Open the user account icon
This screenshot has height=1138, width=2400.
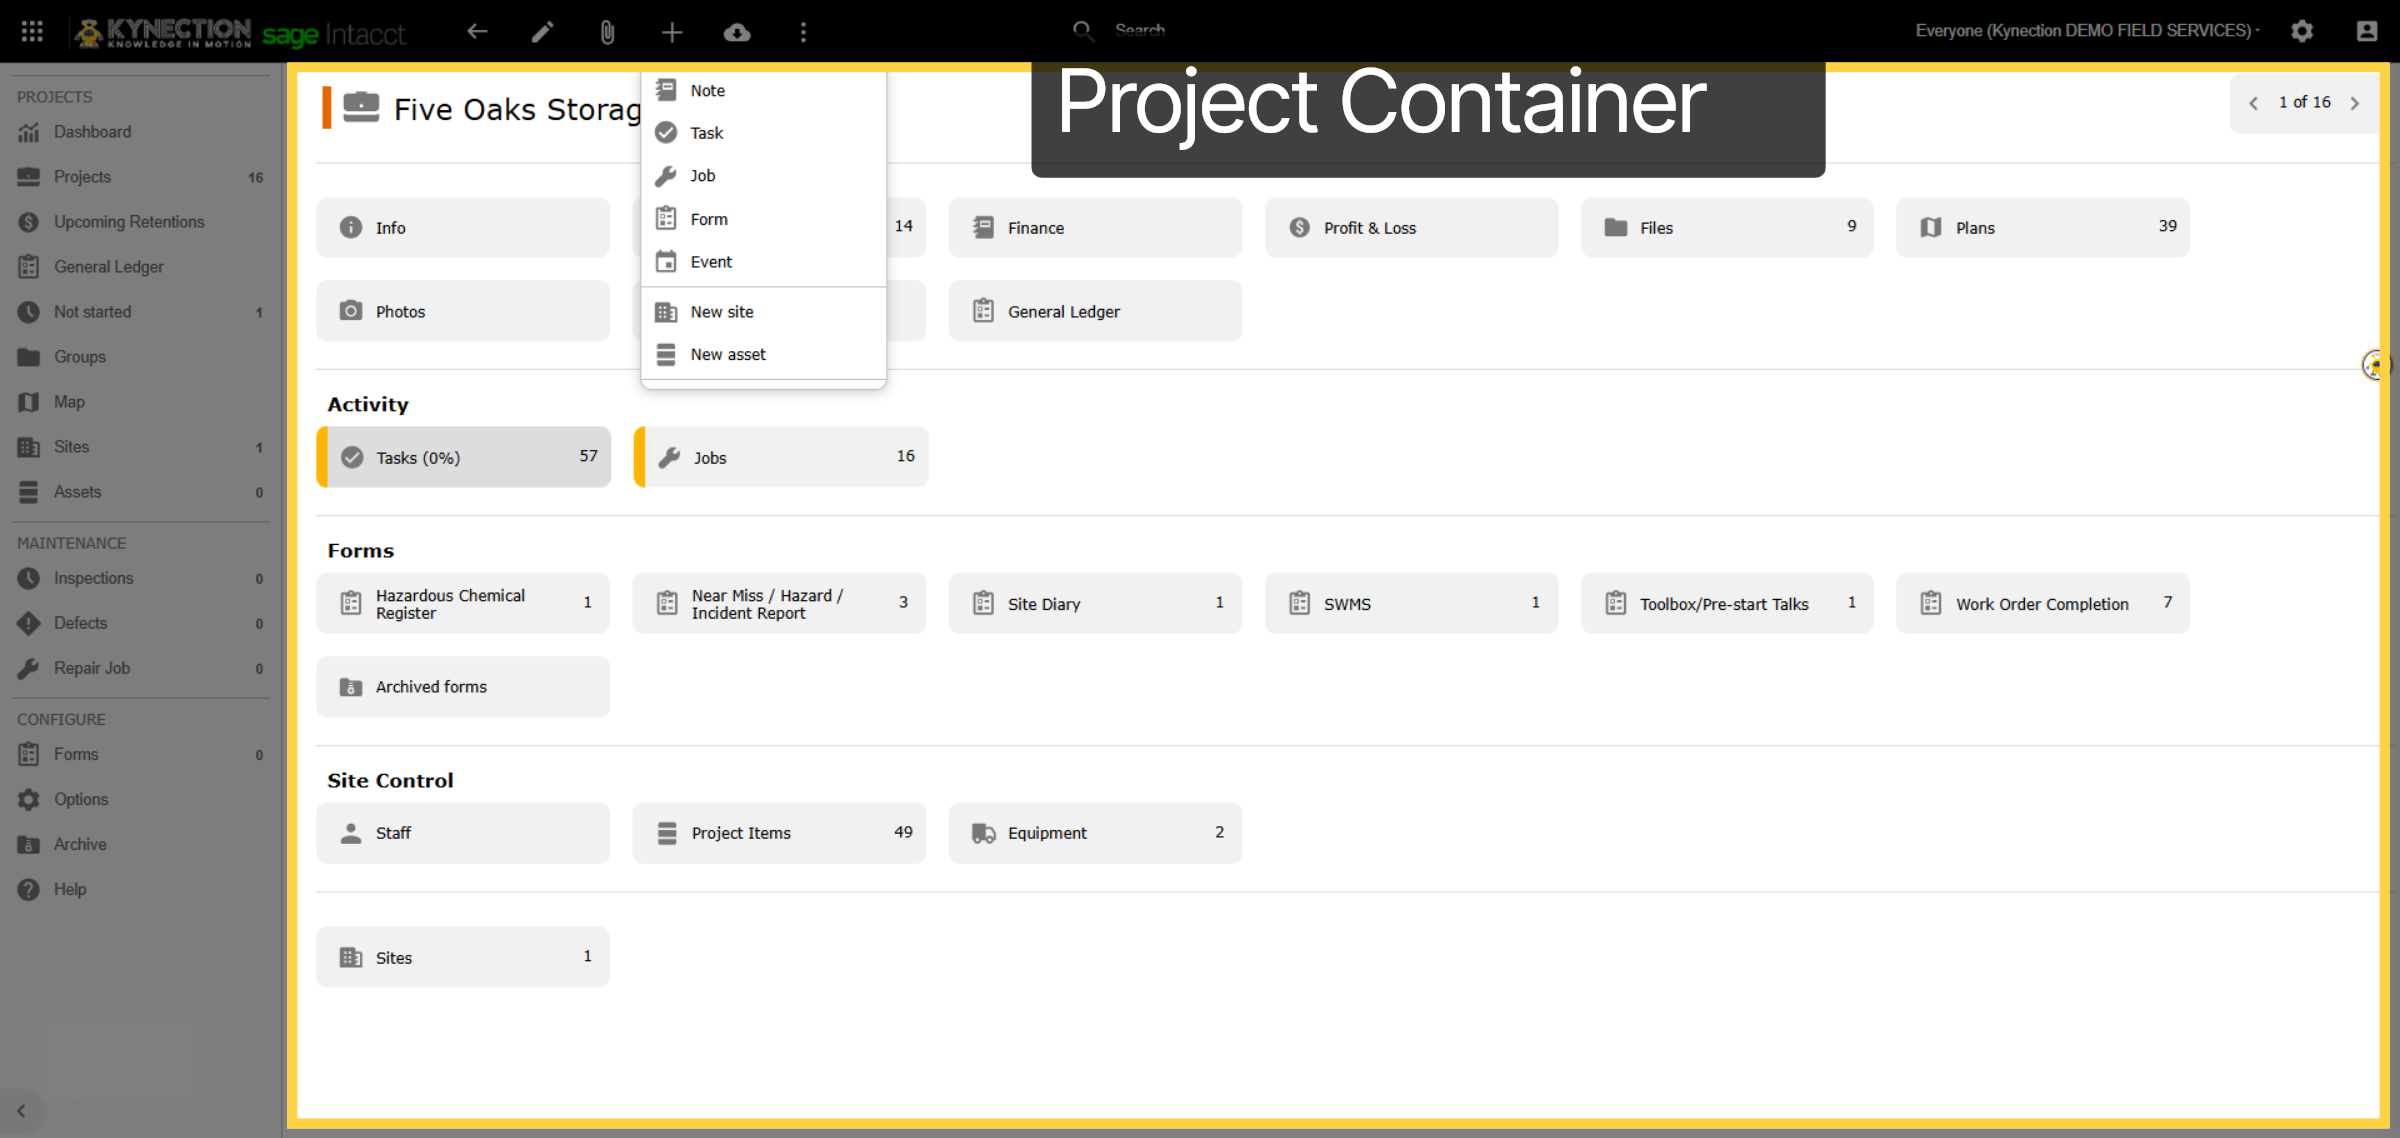tap(2367, 31)
